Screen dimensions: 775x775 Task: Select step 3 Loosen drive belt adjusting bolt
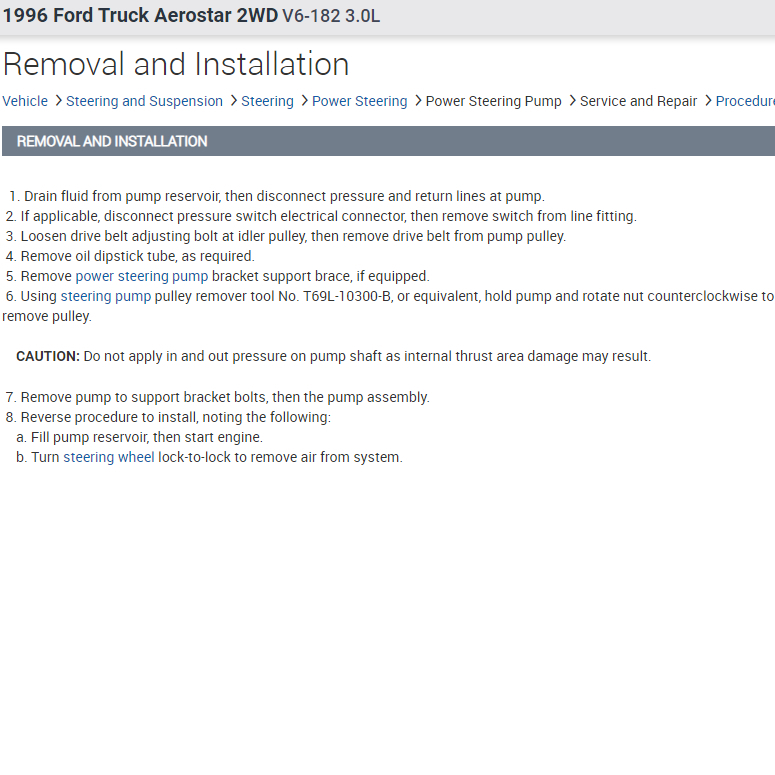pos(286,236)
